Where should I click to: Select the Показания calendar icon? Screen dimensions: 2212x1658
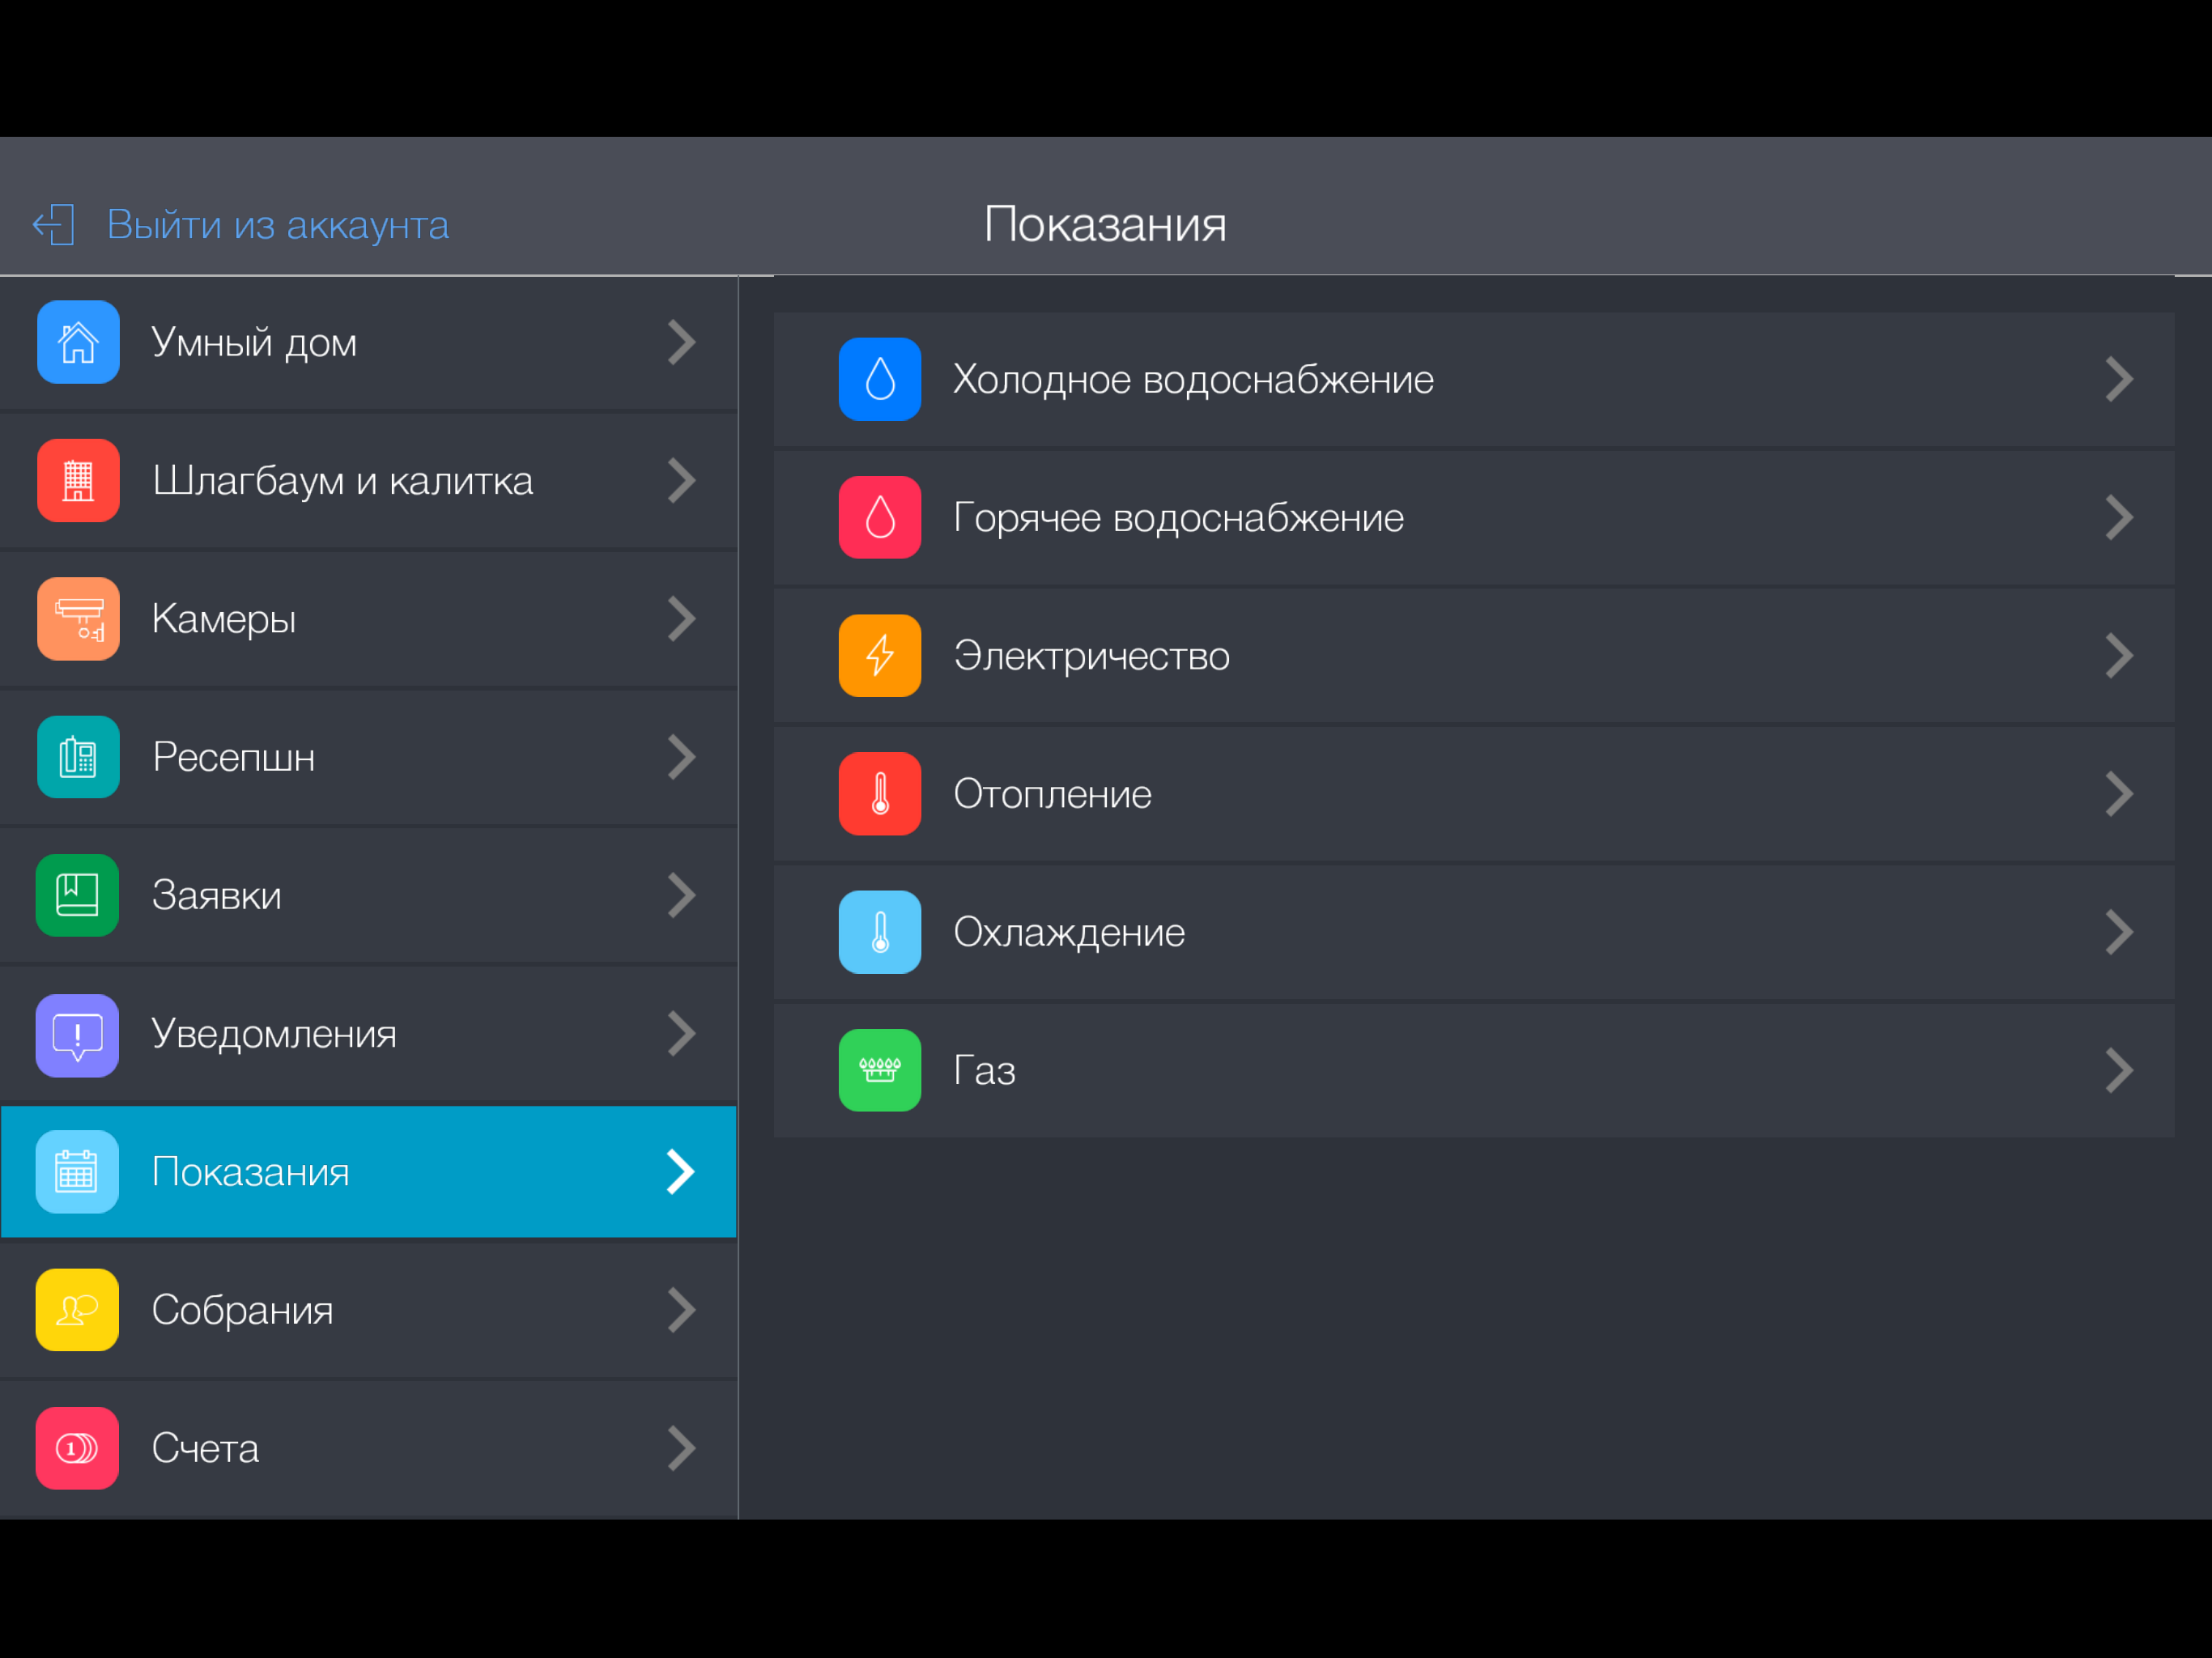pos(77,1172)
